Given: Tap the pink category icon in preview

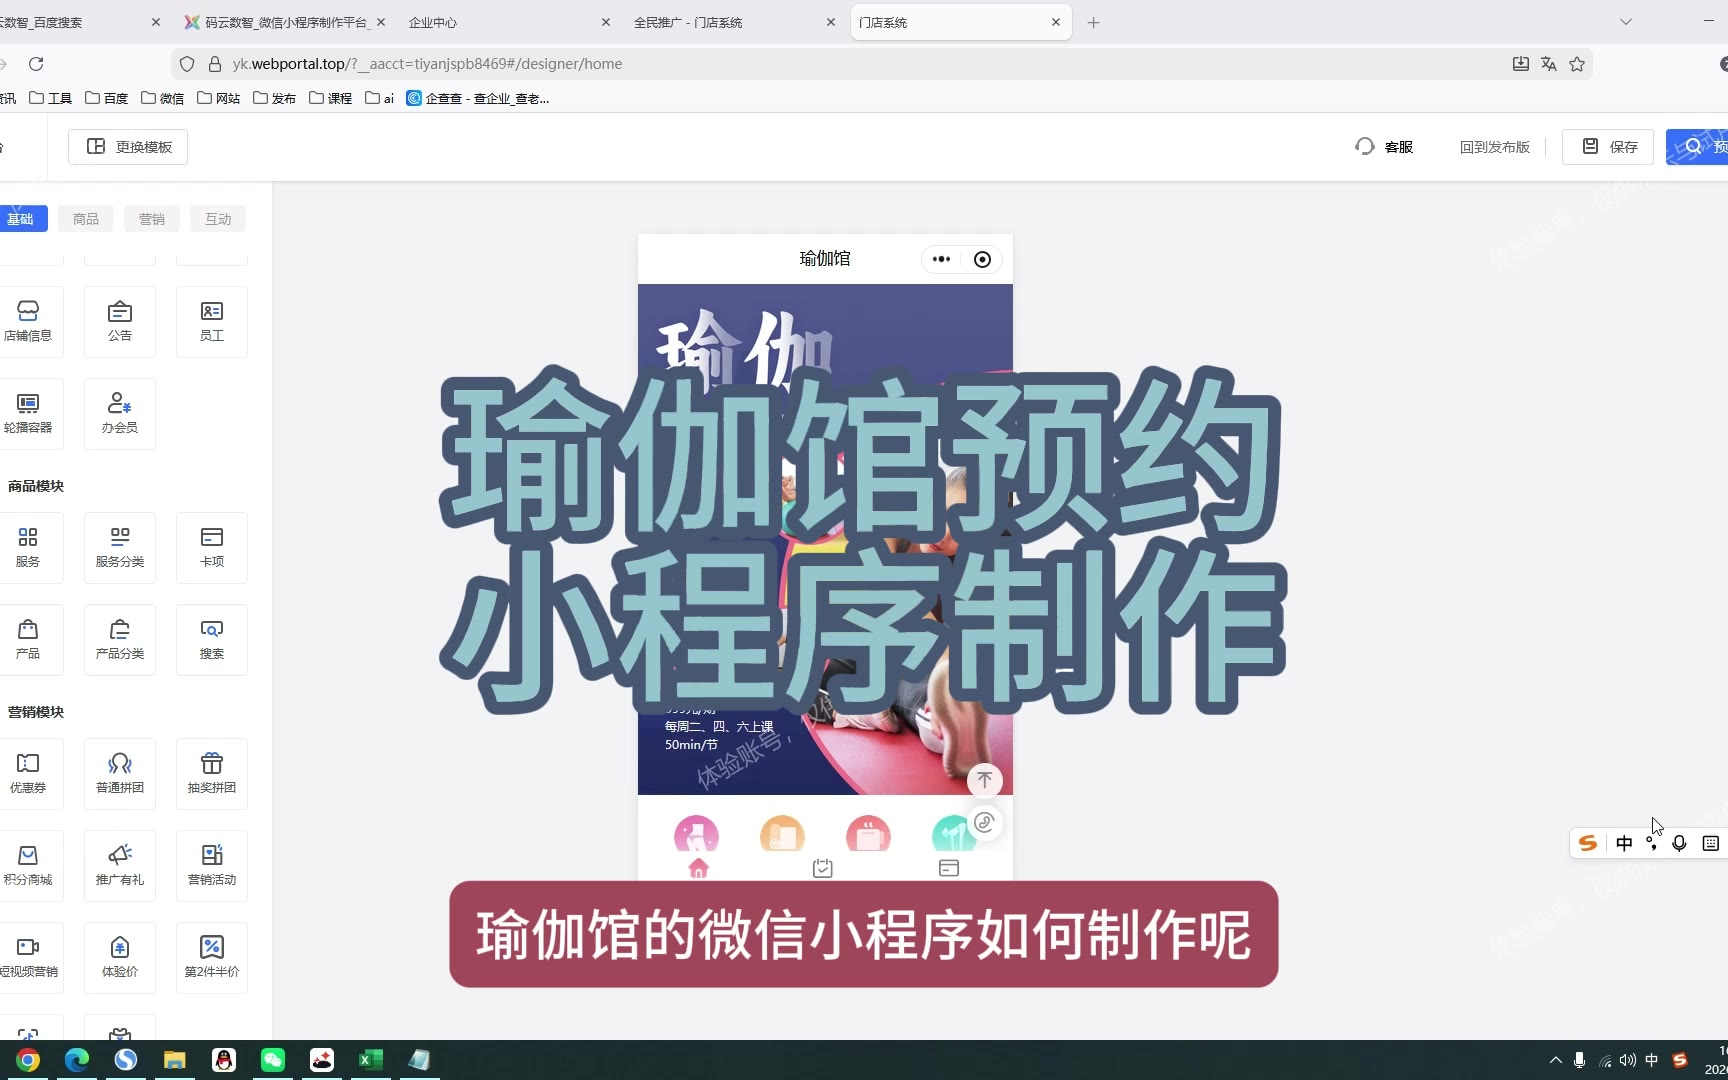Looking at the screenshot, I should coord(696,833).
